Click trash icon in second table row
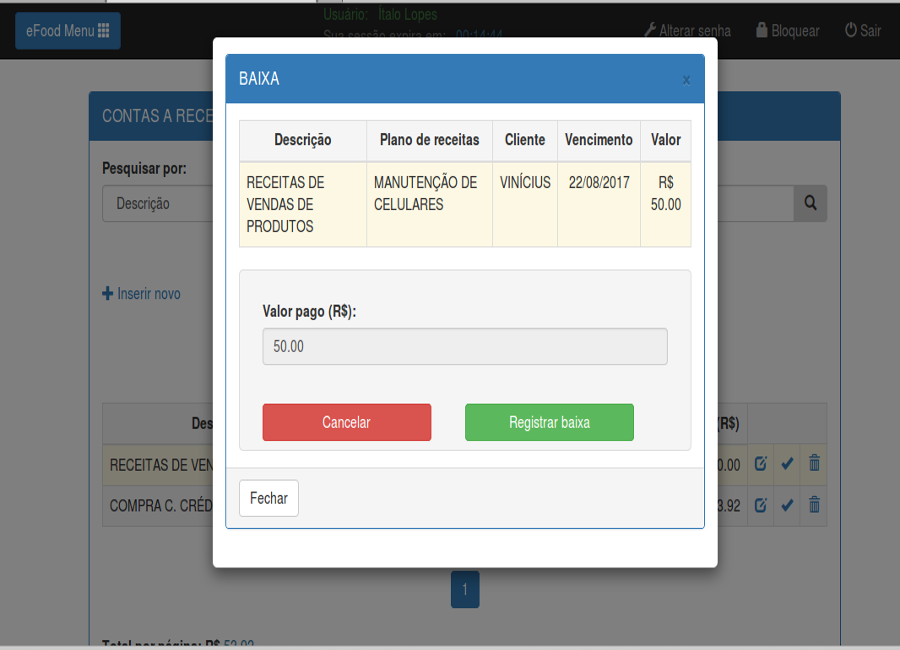Screen dimensions: 900x650 coord(814,505)
